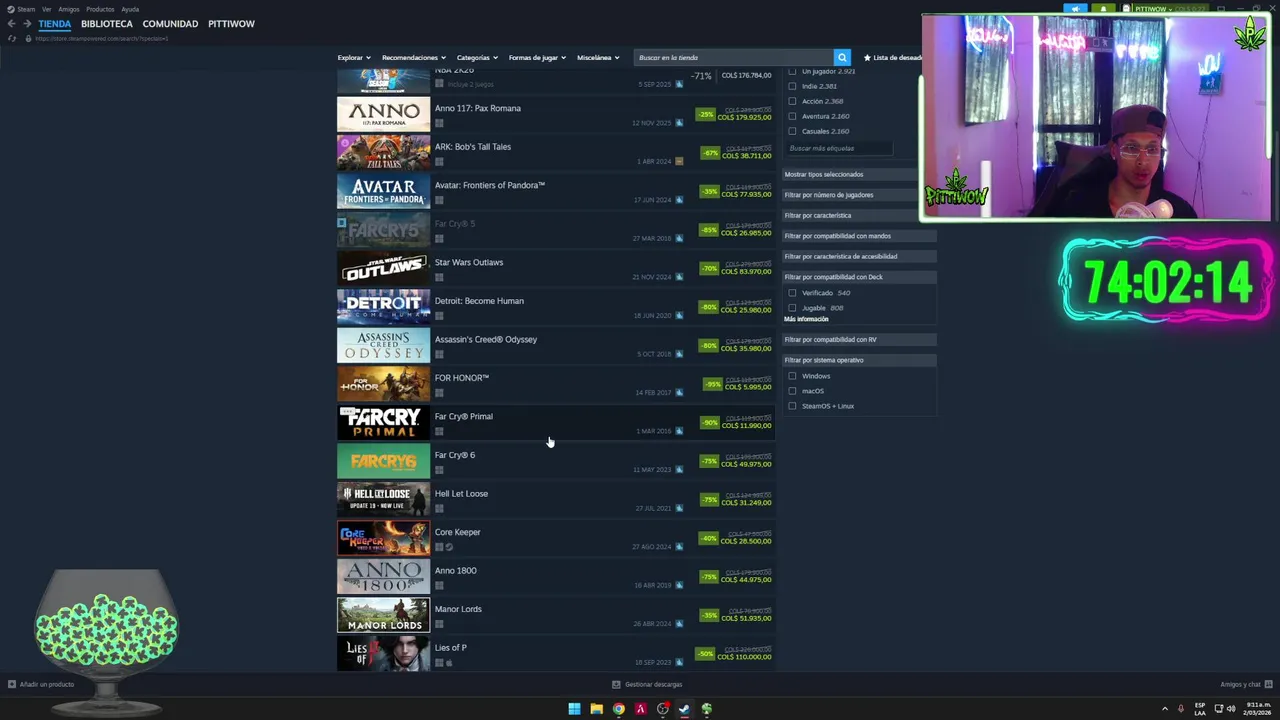Show hidden system tray icons
Viewport: 1280px width, 720px height.
1165,709
